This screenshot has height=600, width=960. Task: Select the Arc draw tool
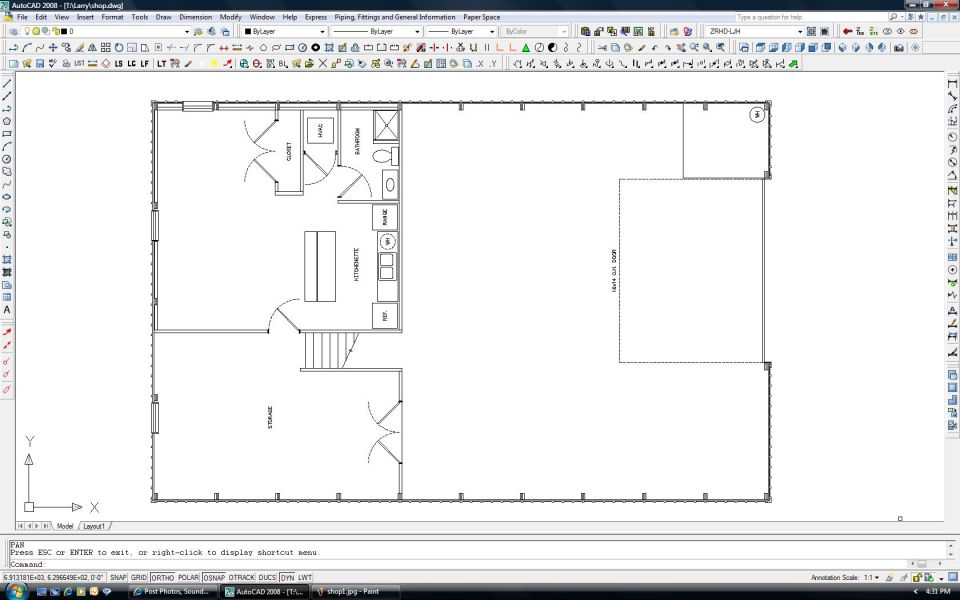click(x=7, y=146)
